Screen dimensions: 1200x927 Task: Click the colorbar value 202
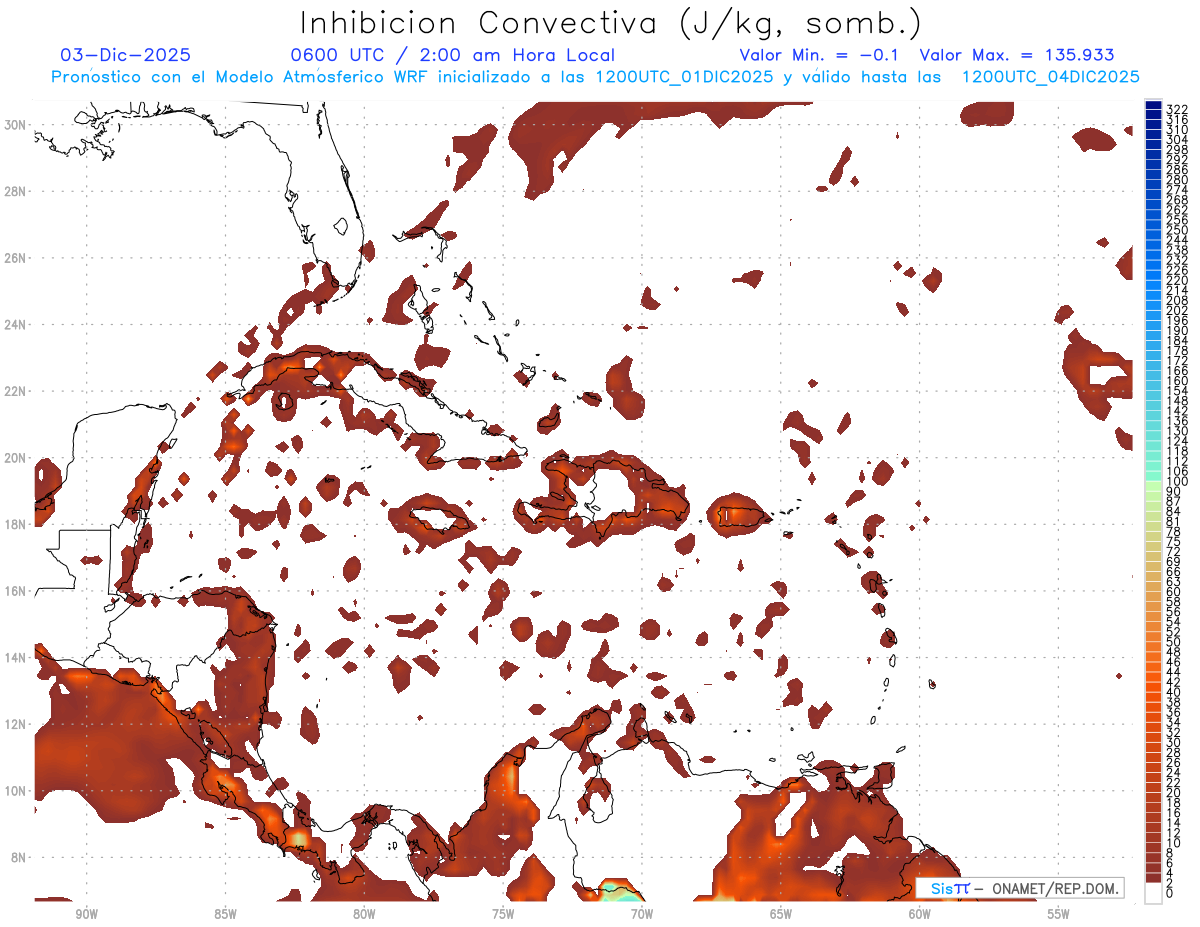[1177, 310]
